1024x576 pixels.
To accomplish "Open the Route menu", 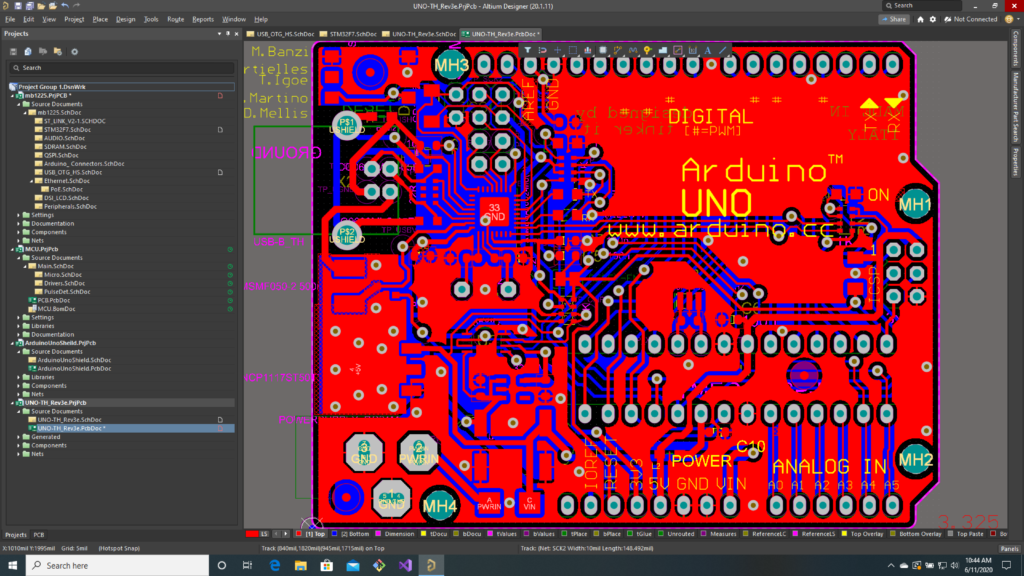I will [175, 19].
